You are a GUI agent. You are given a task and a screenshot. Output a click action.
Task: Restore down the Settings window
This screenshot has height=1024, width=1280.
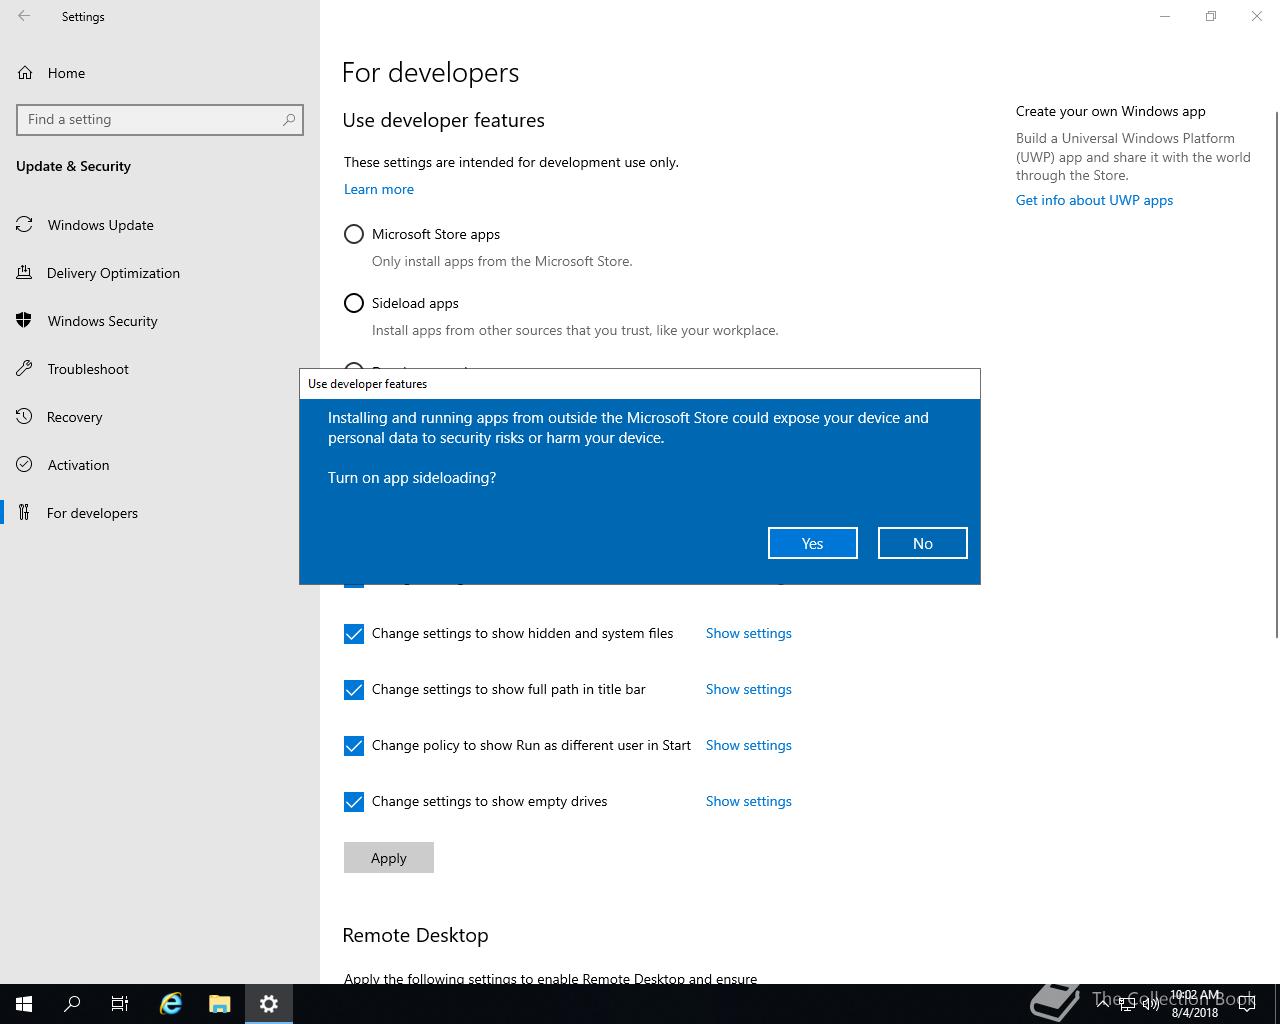[1211, 16]
